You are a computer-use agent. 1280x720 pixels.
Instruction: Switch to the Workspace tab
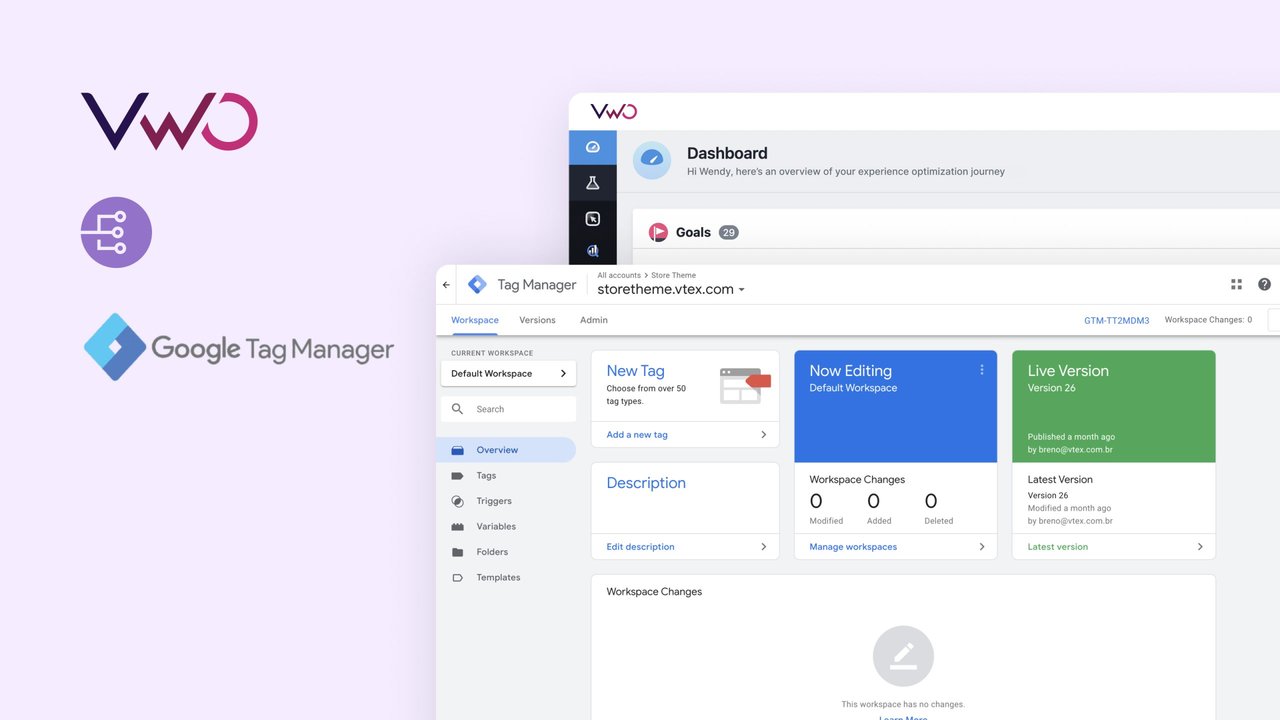tap(475, 320)
